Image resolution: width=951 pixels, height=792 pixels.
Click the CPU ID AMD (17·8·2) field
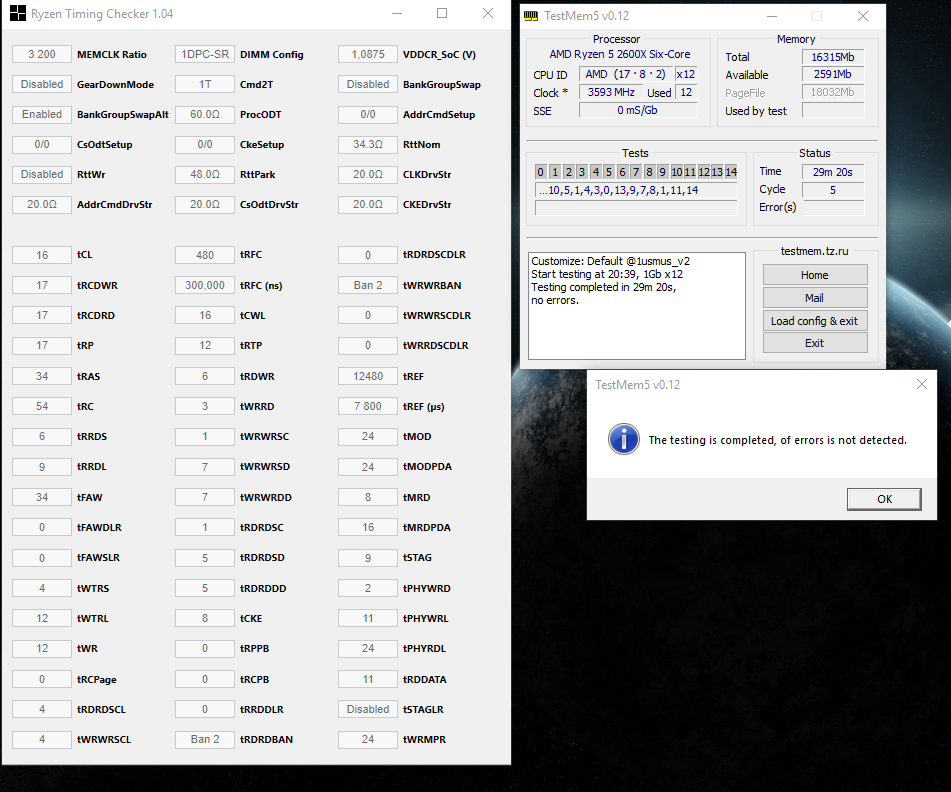point(625,74)
